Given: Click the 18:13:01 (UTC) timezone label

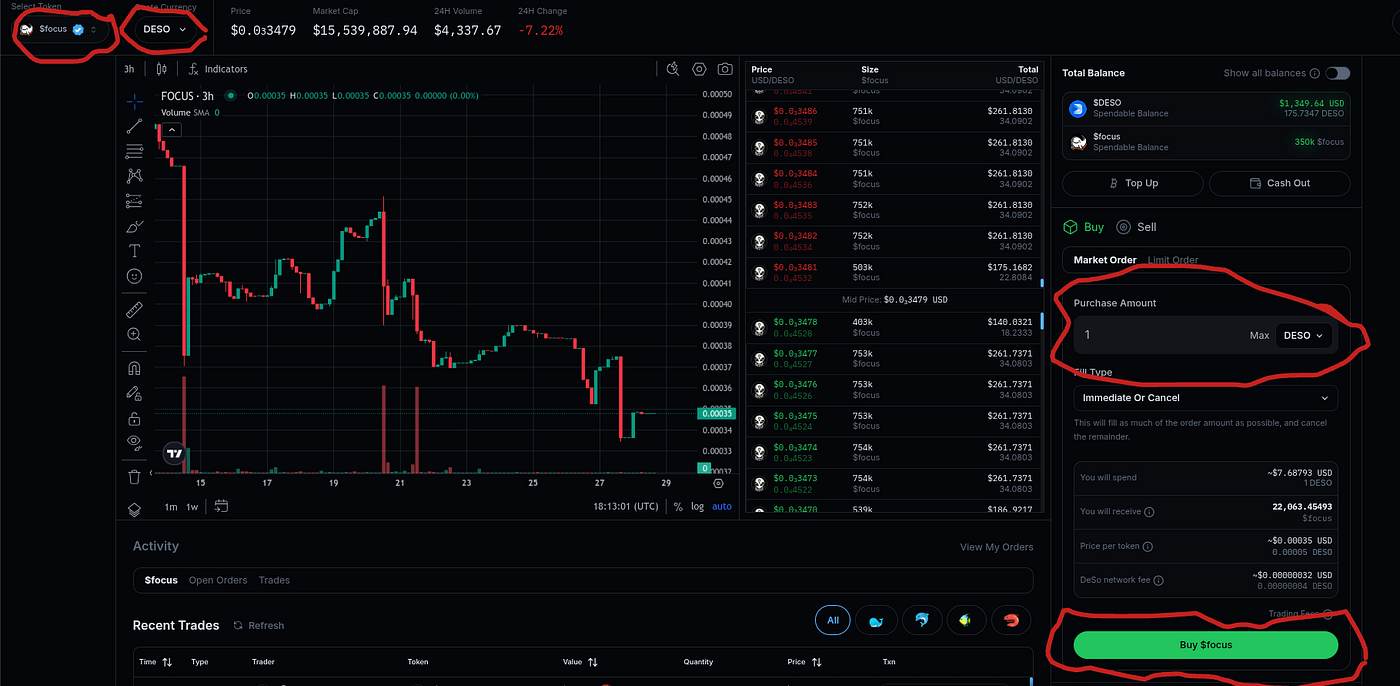Looking at the screenshot, I should (626, 506).
